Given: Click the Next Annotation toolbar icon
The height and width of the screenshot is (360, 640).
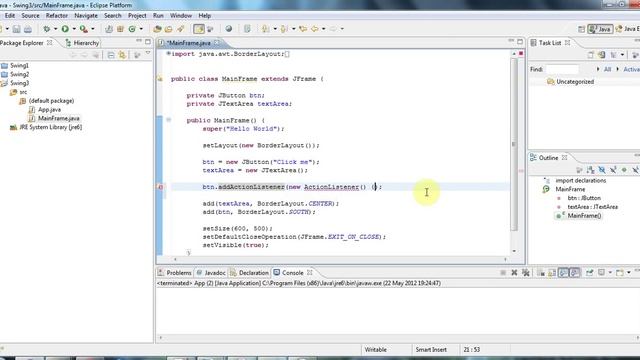Looking at the screenshot, I should (266, 29).
